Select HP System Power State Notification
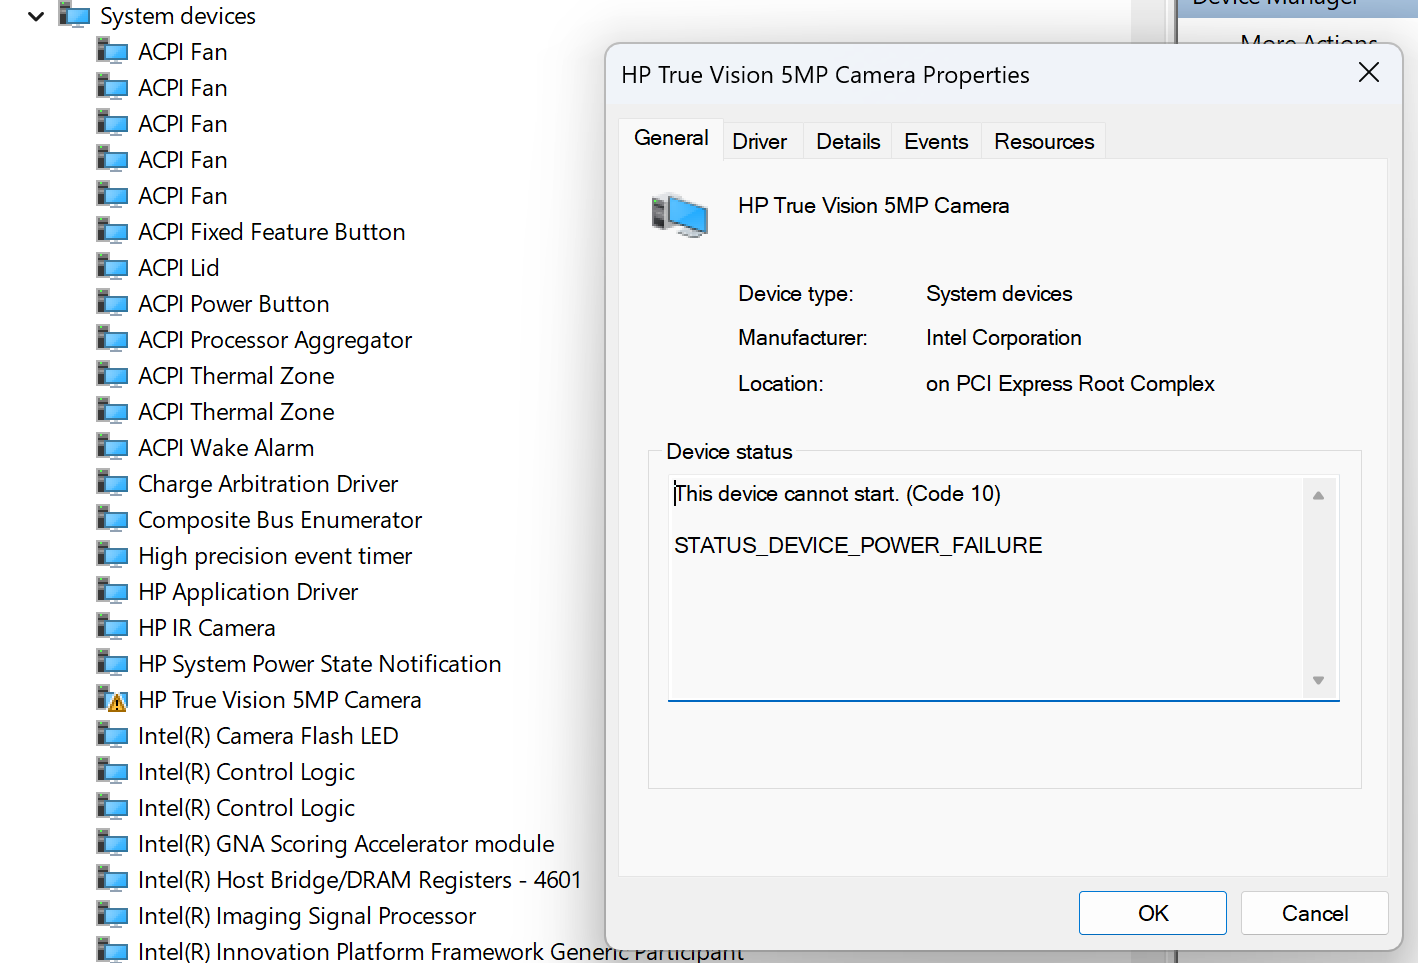This screenshot has height=963, width=1418. tap(319, 664)
